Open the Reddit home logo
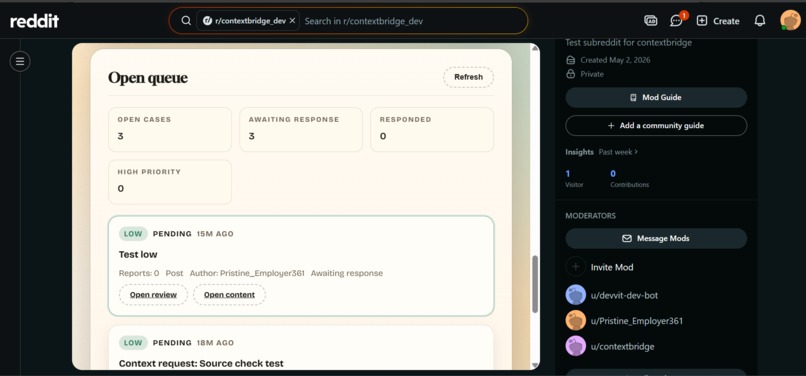 point(34,21)
